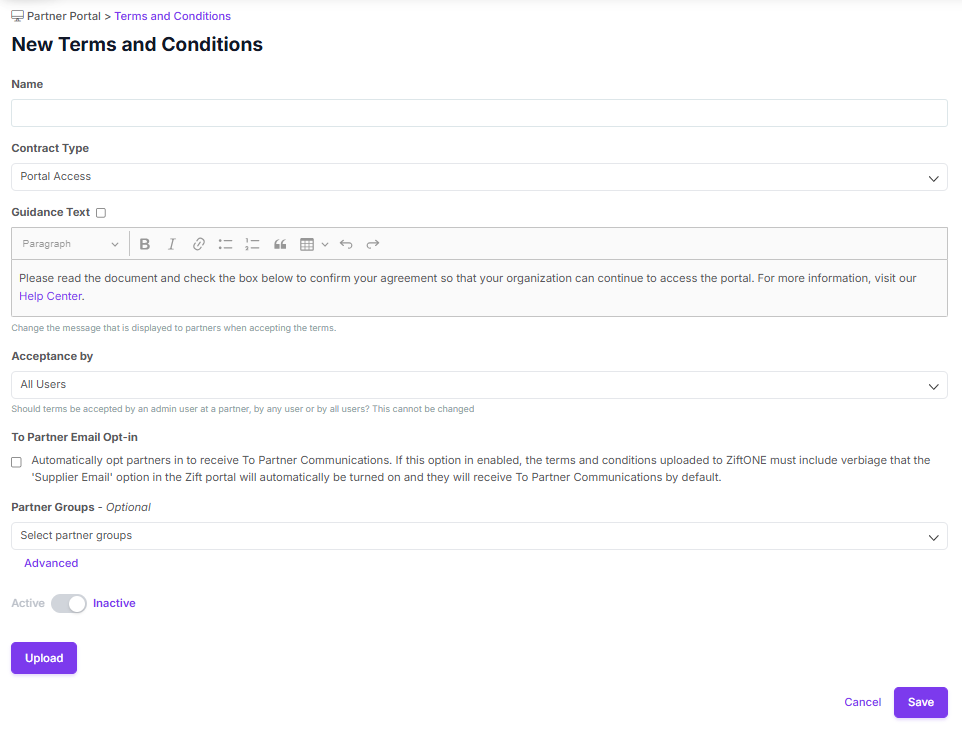
Task: Insert a bulleted list
Action: point(226,244)
